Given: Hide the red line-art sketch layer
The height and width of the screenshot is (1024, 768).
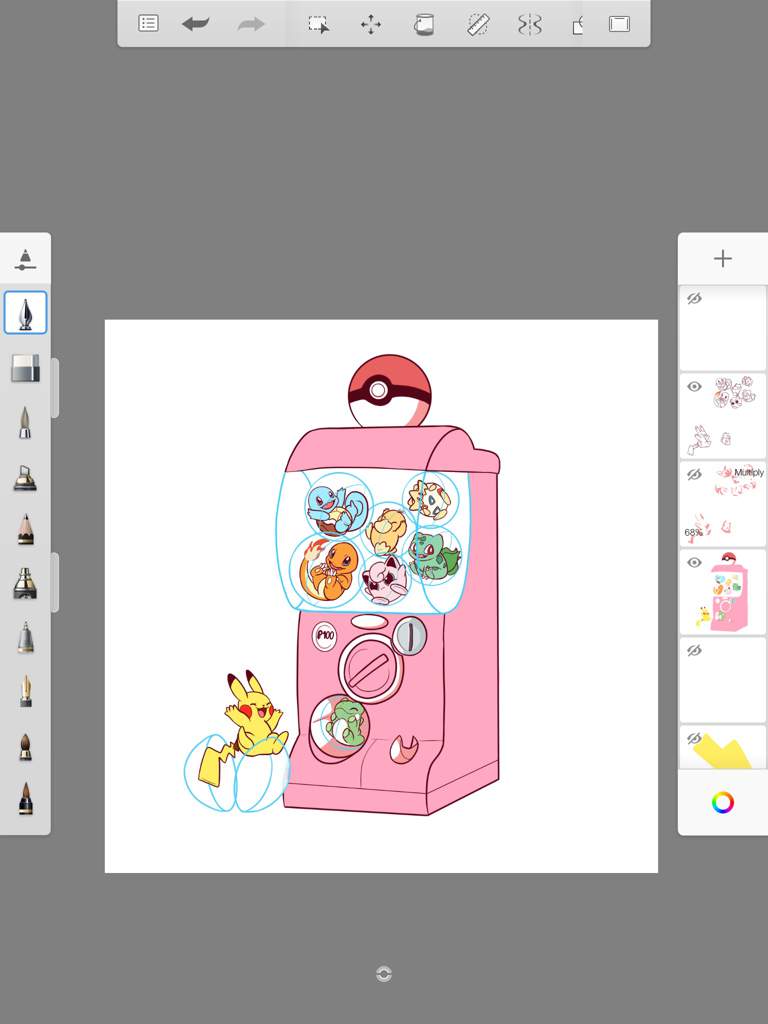Looking at the screenshot, I should point(694,387).
